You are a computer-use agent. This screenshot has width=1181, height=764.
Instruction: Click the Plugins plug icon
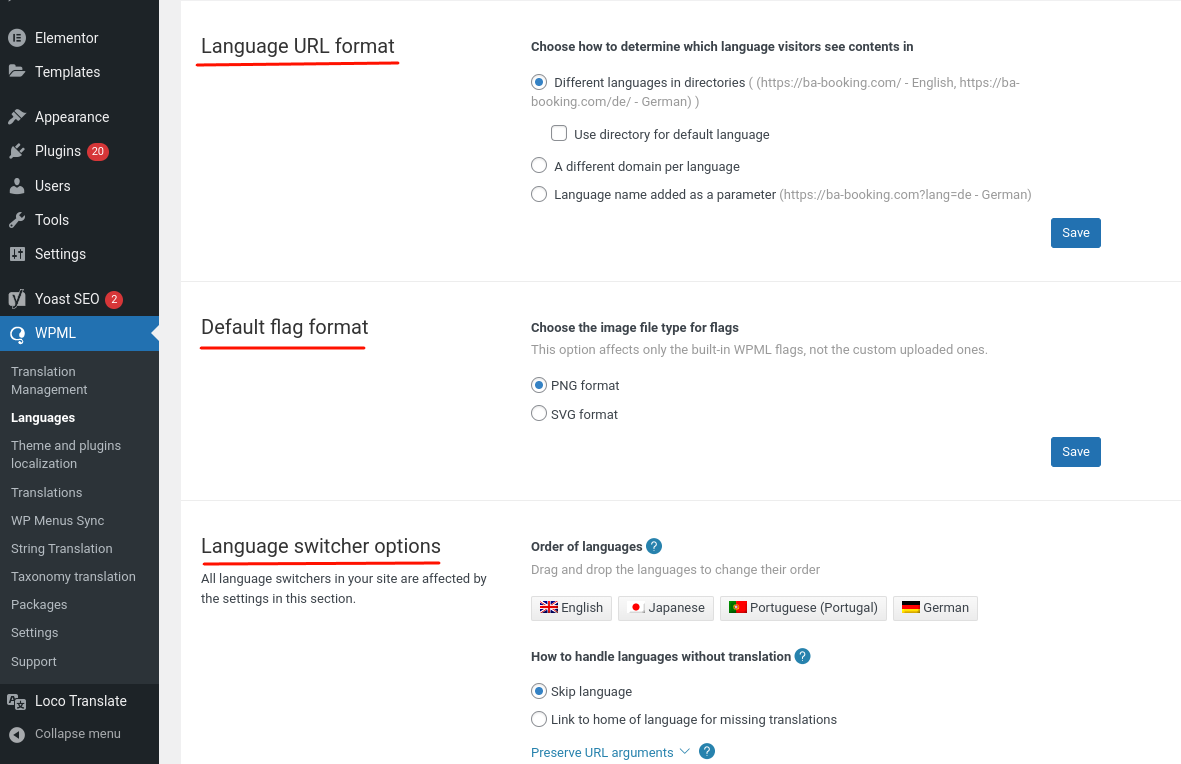coord(16,151)
